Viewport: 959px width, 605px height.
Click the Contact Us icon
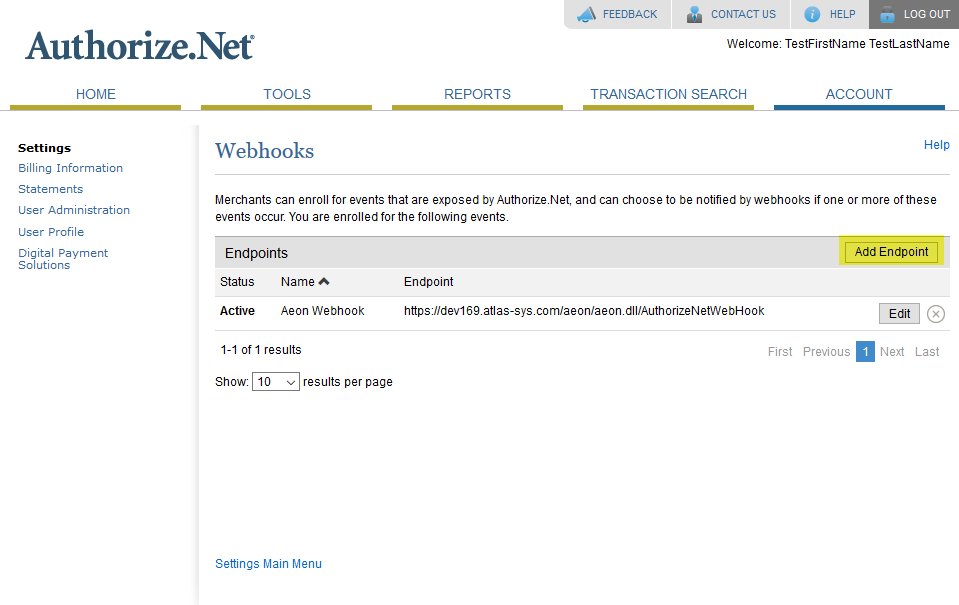(694, 14)
